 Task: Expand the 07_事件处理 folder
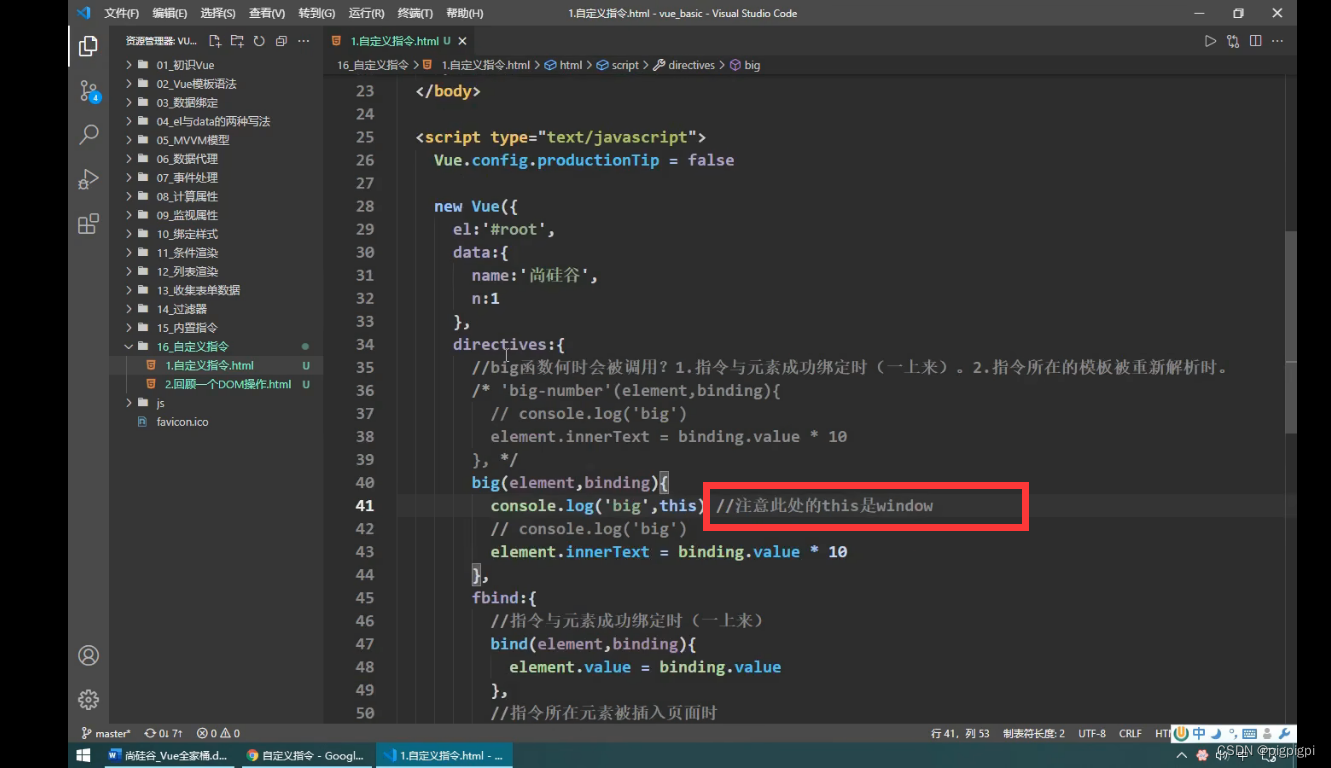click(x=216, y=177)
